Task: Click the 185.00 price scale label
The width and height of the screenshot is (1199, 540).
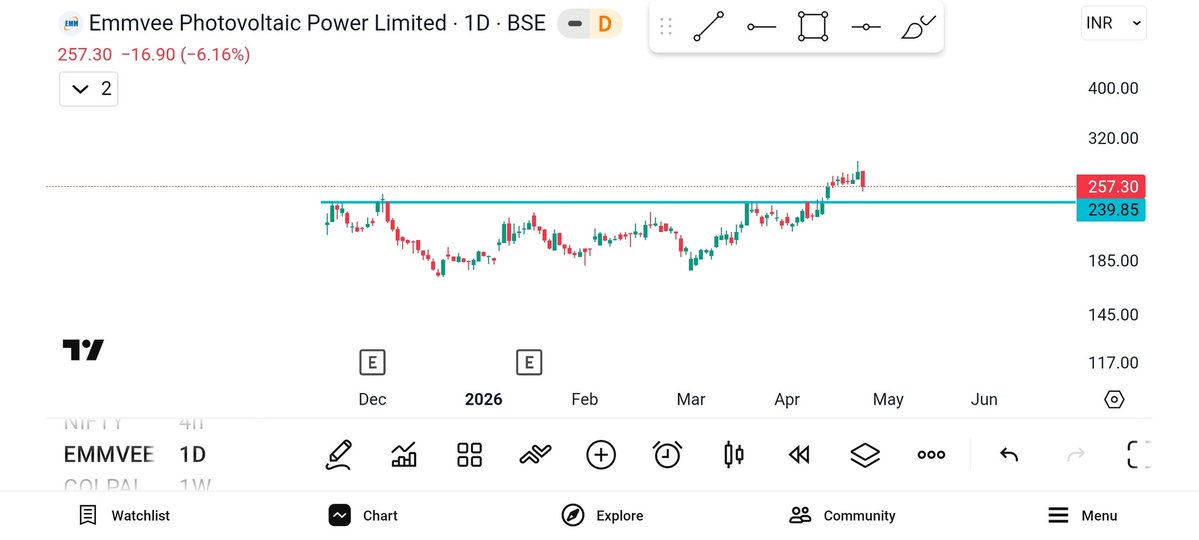Action: pyautogui.click(x=1113, y=261)
